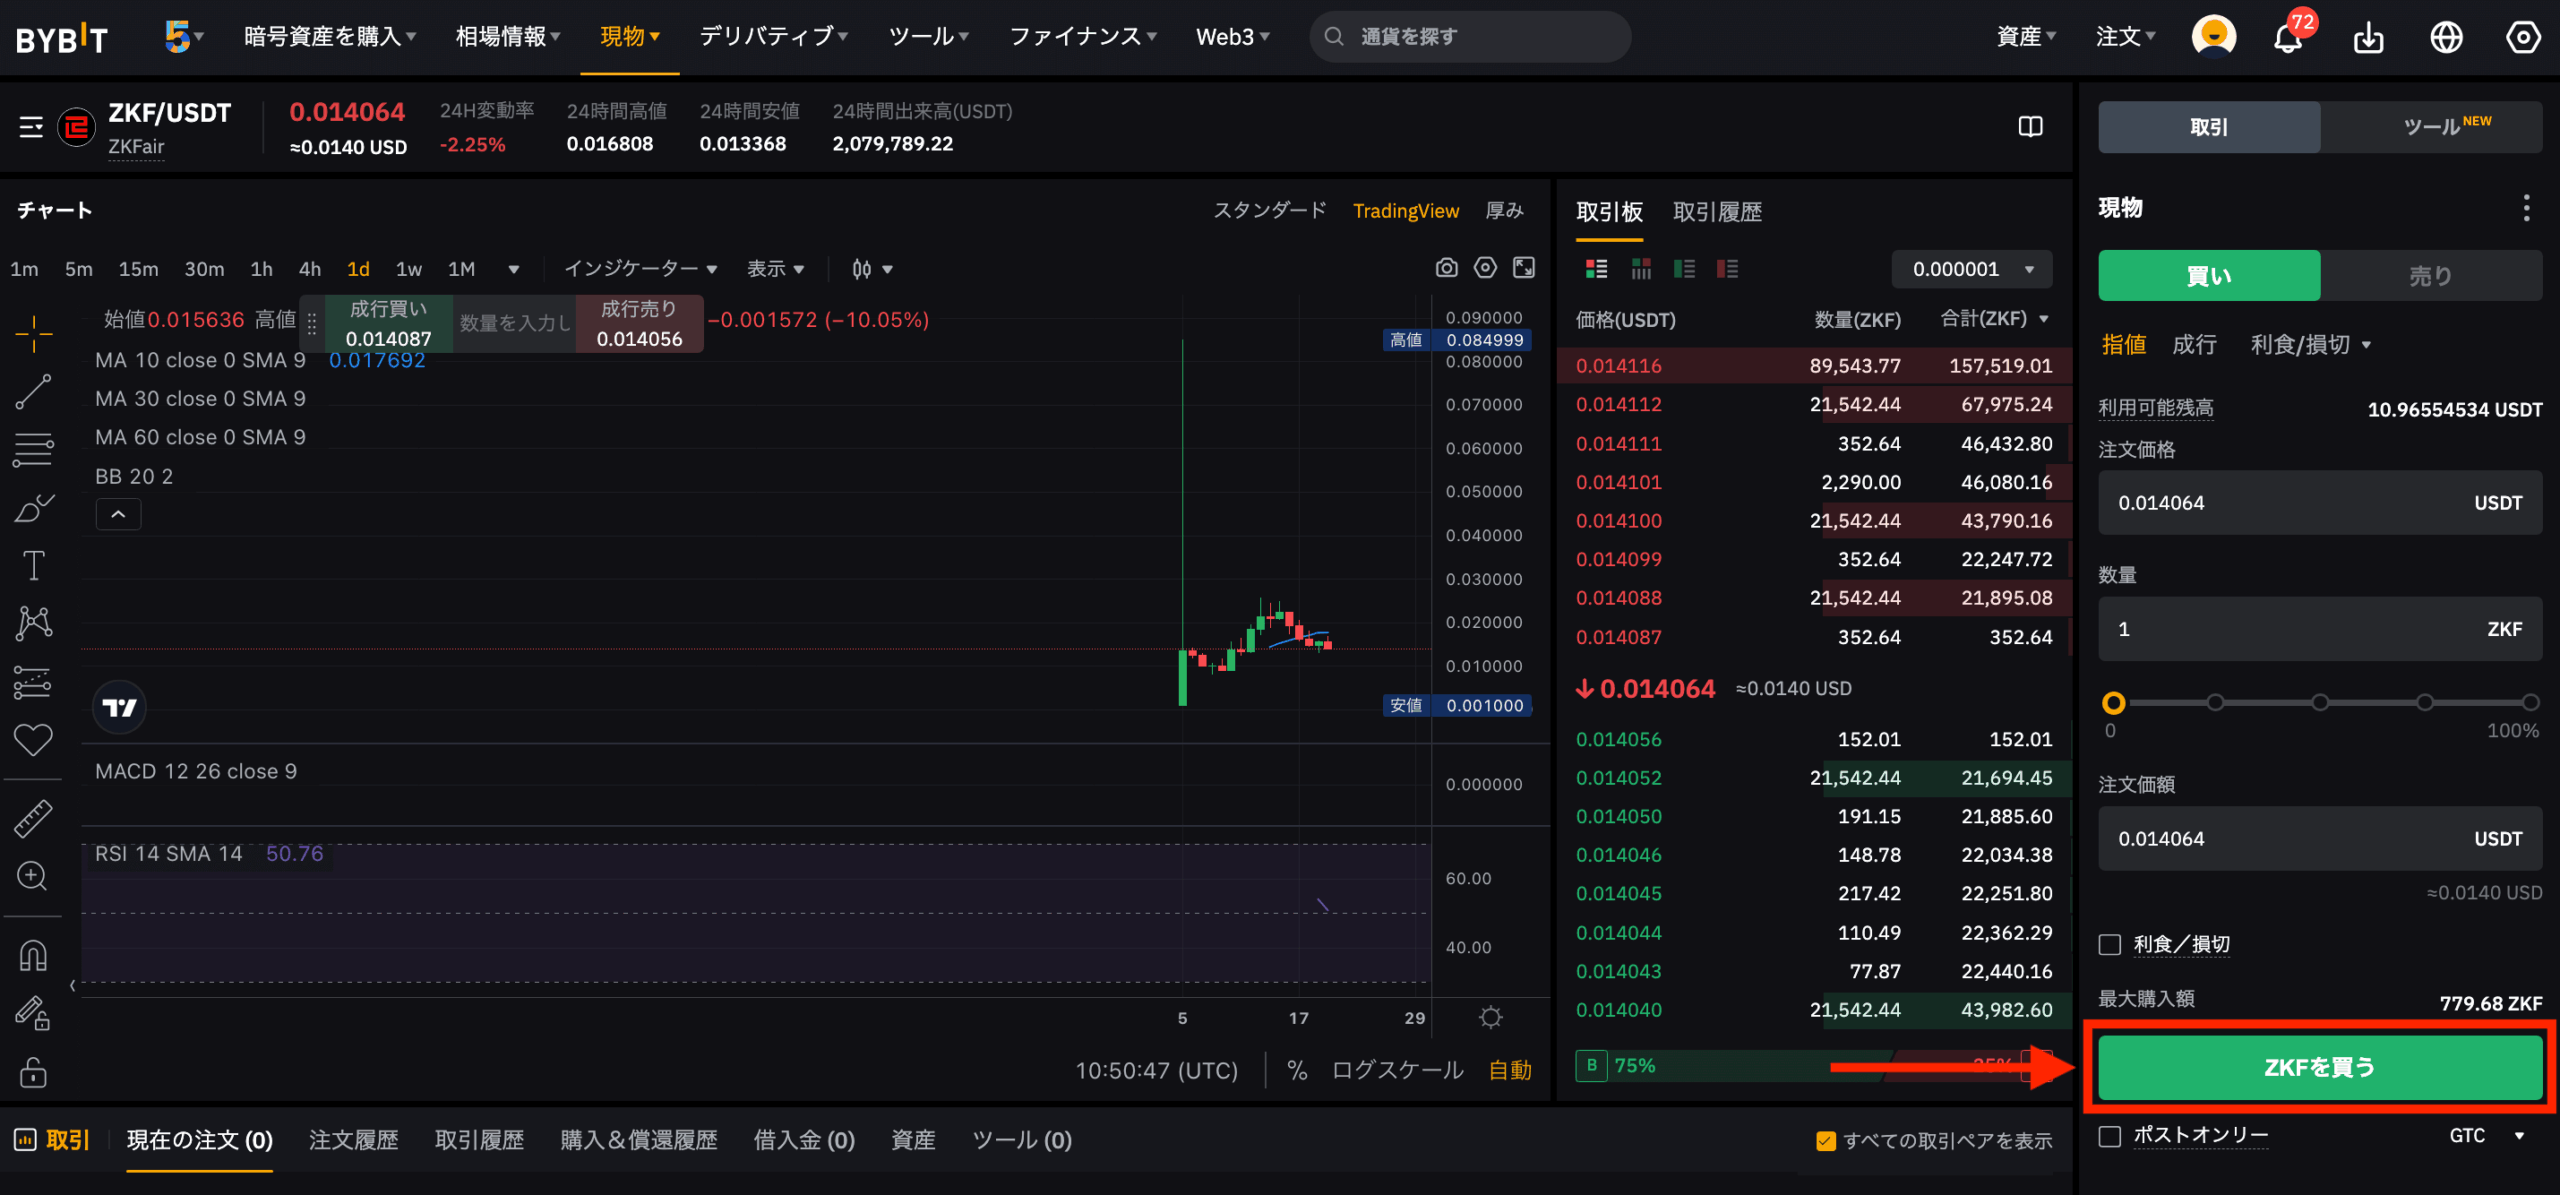Switch order side to 買い

pos(2209,276)
